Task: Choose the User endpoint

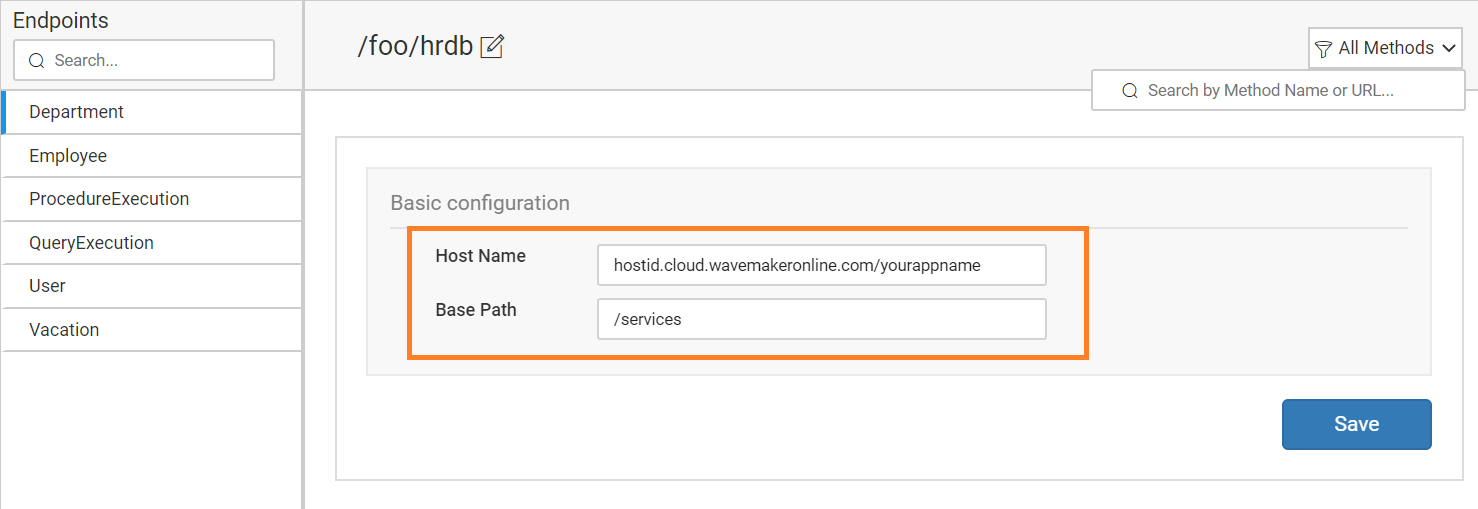Action: tap(47, 286)
